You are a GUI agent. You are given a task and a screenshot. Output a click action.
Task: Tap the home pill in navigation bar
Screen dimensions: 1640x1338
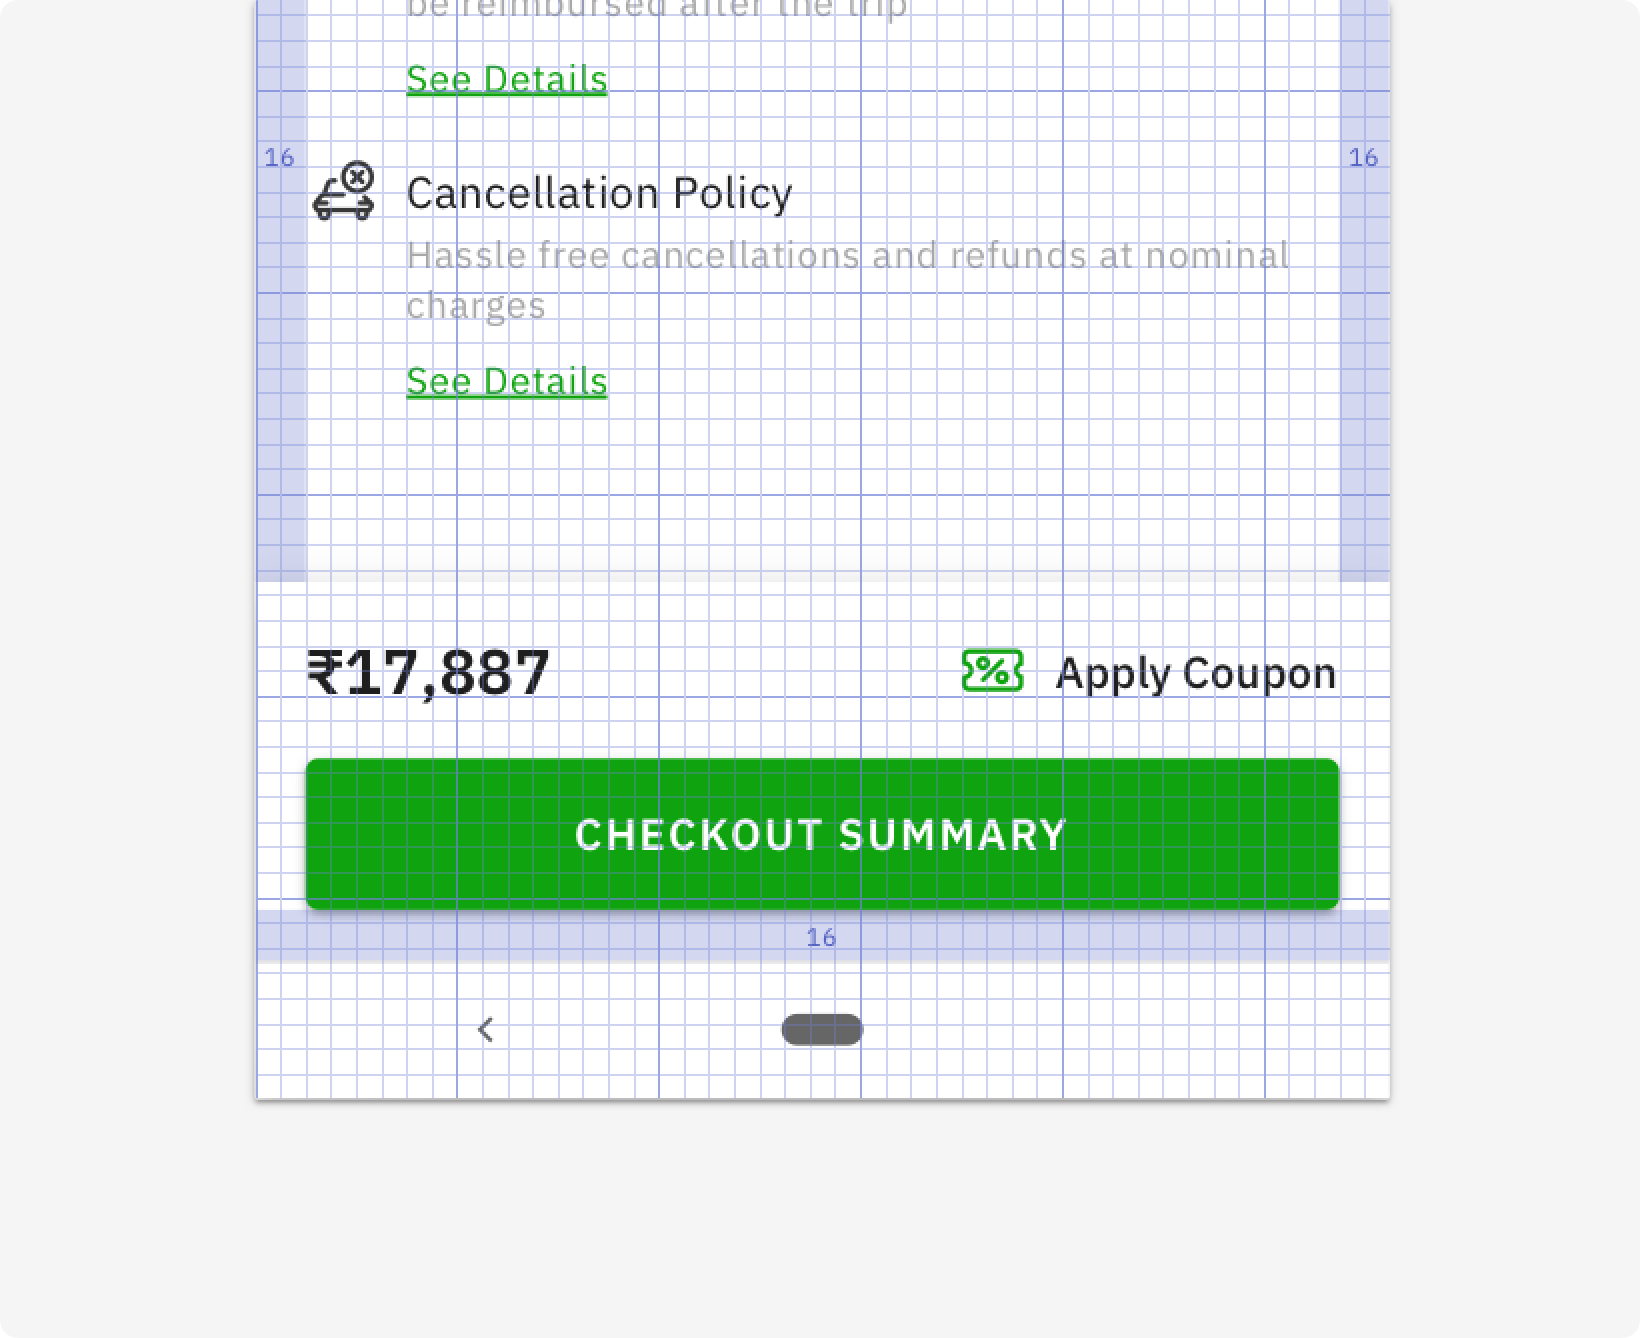point(822,1029)
